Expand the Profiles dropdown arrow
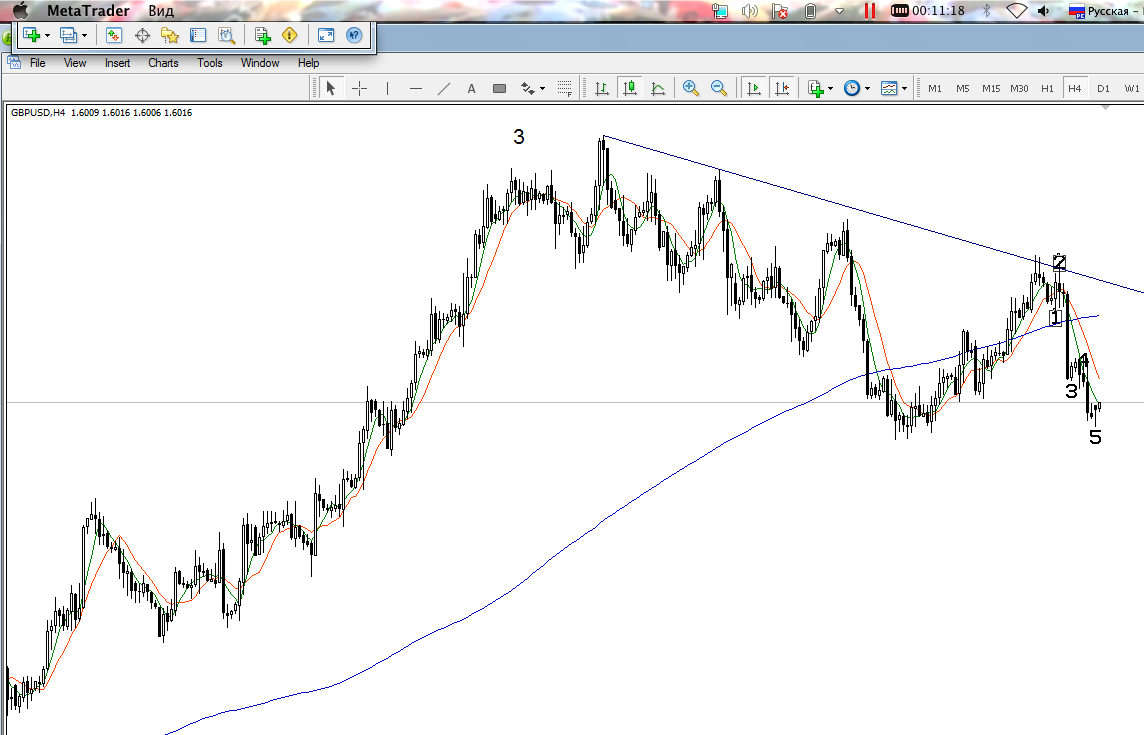Image resolution: width=1144 pixels, height=735 pixels. 85,35
